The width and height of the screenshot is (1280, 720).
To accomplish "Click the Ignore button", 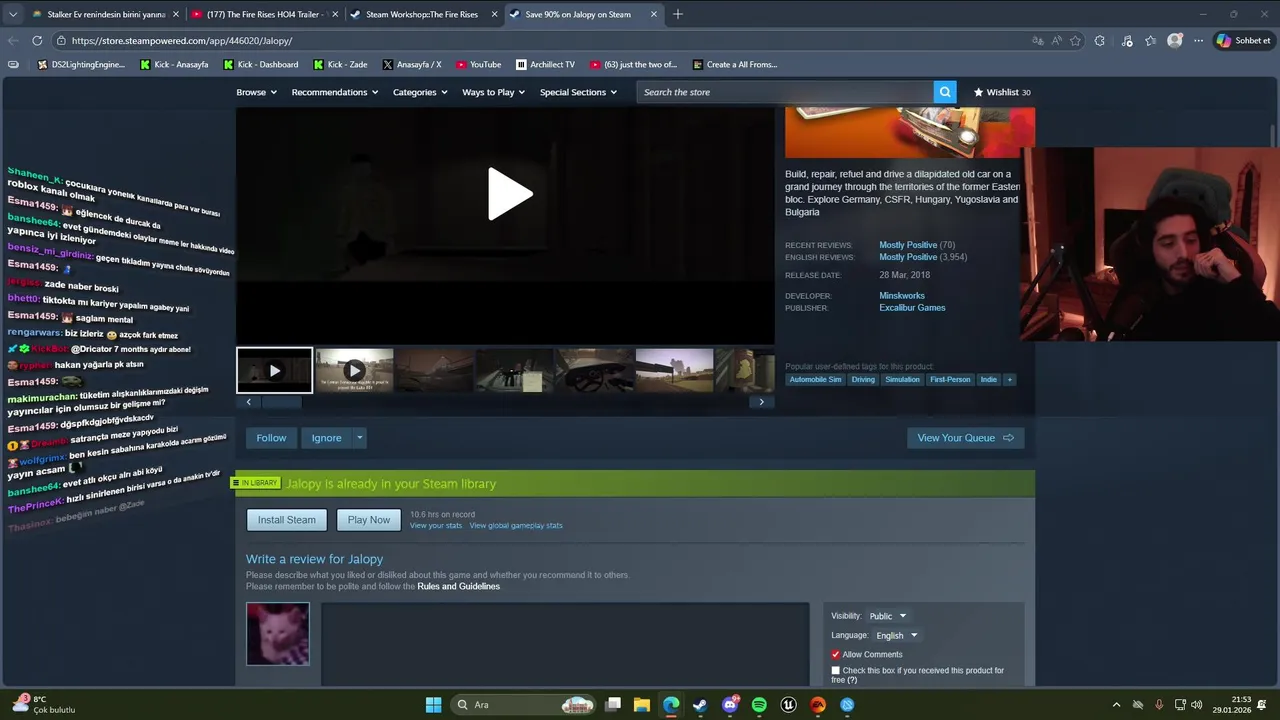I will tap(326, 438).
